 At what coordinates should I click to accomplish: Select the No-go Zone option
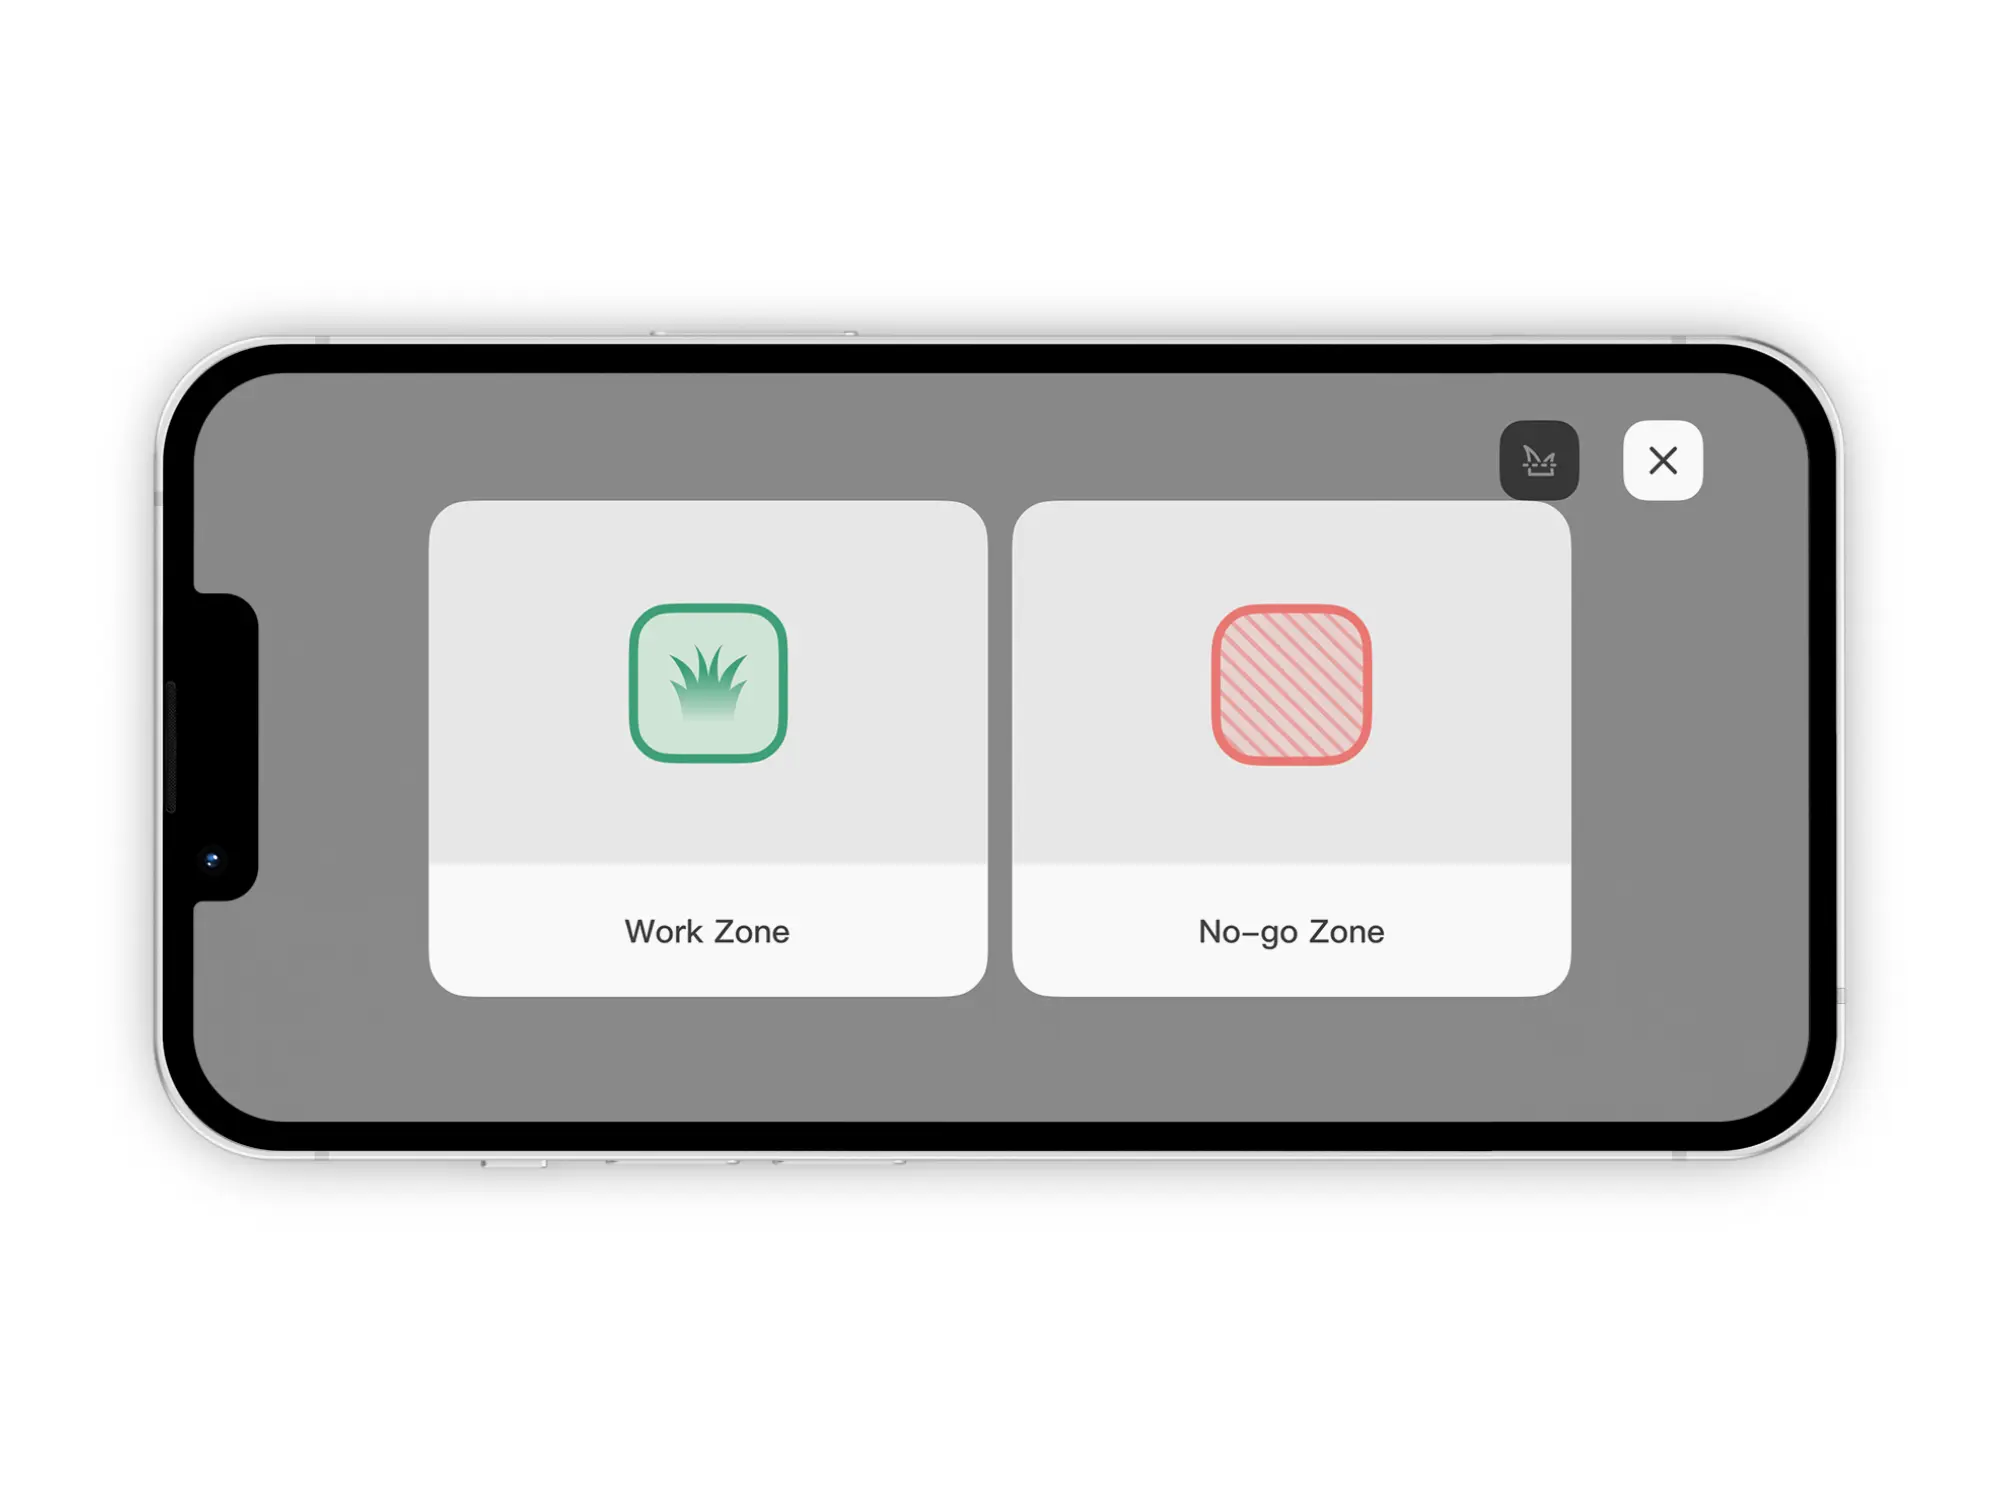1291,748
